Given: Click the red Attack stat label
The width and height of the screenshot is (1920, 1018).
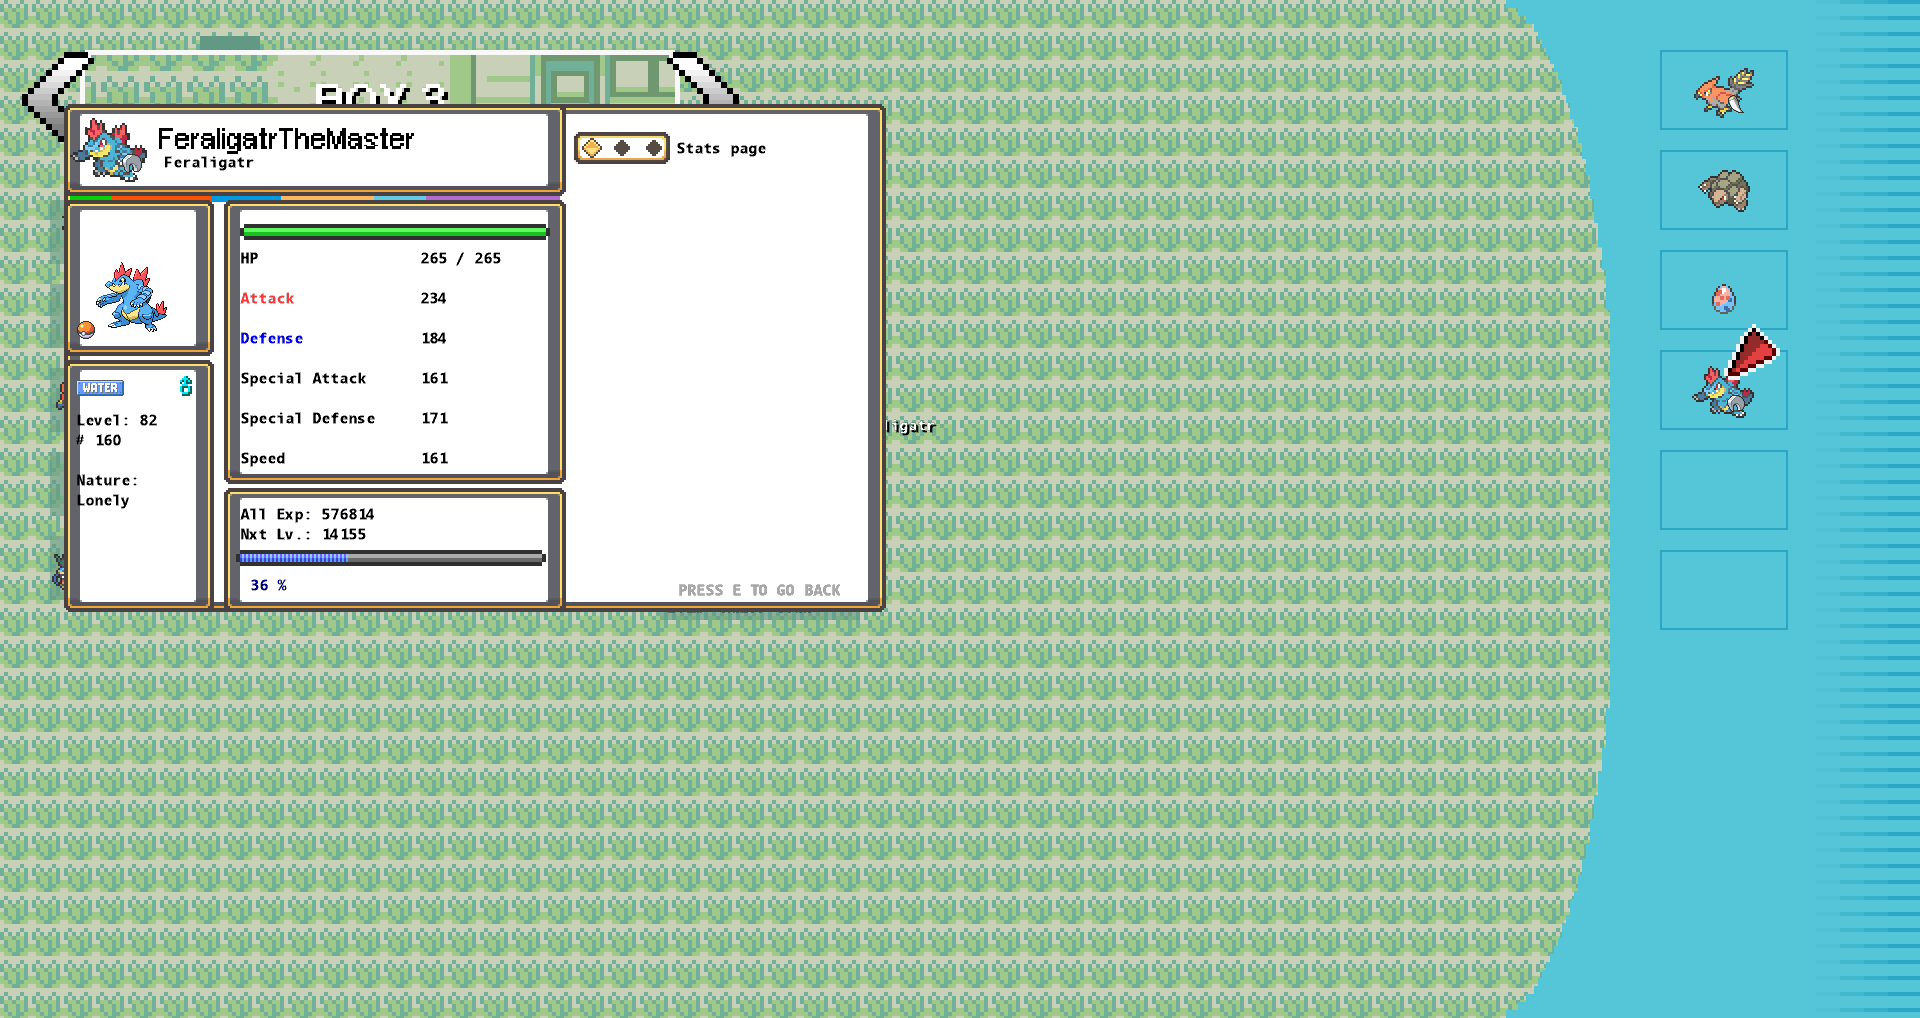Looking at the screenshot, I should [x=267, y=298].
